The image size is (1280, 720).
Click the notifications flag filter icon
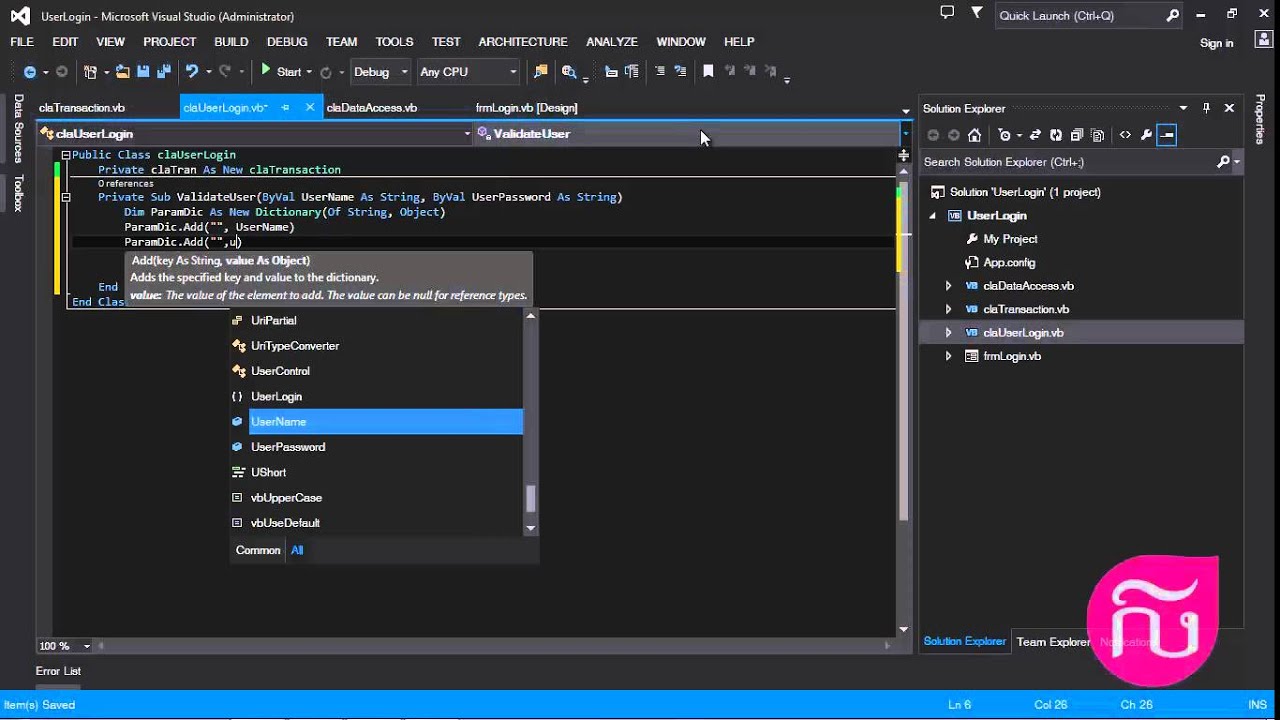point(977,13)
